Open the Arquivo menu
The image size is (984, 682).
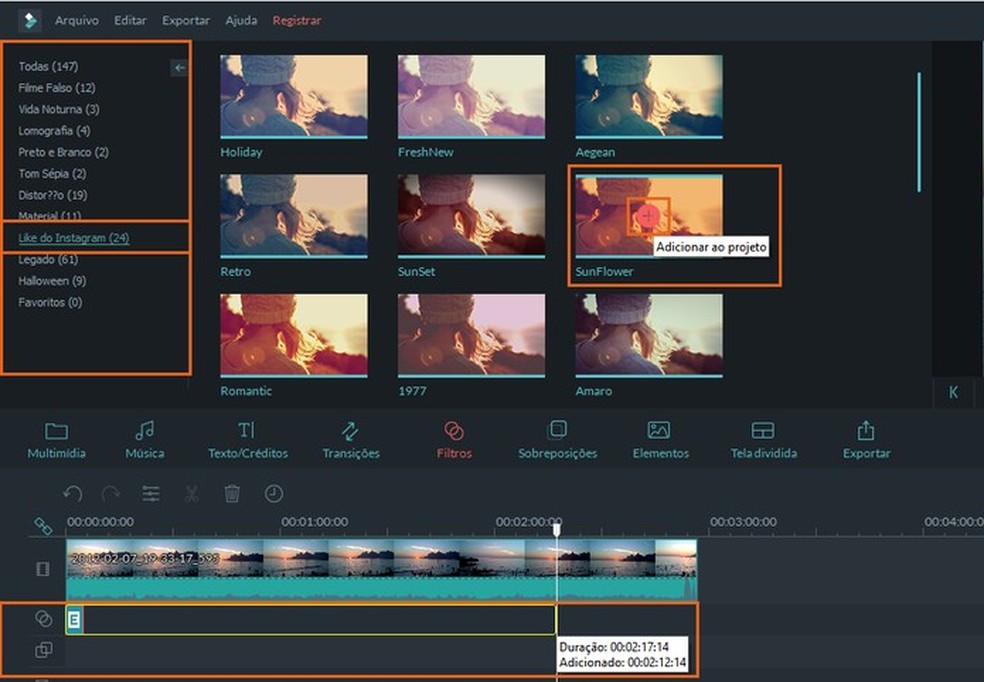click(78, 19)
